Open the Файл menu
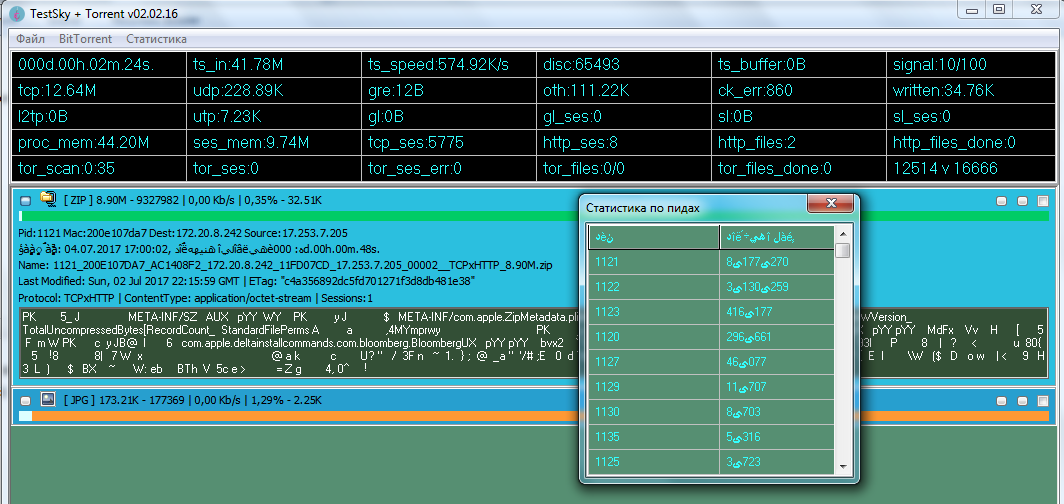The width and height of the screenshot is (1064, 504). click(x=30, y=39)
